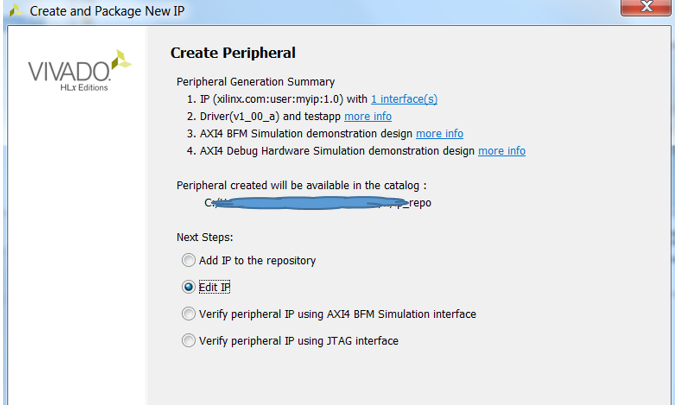Screen dimensions: 677x405
Task: Click the "Driver(v1_00_a) and testapp" summary text
Action: [264, 116]
